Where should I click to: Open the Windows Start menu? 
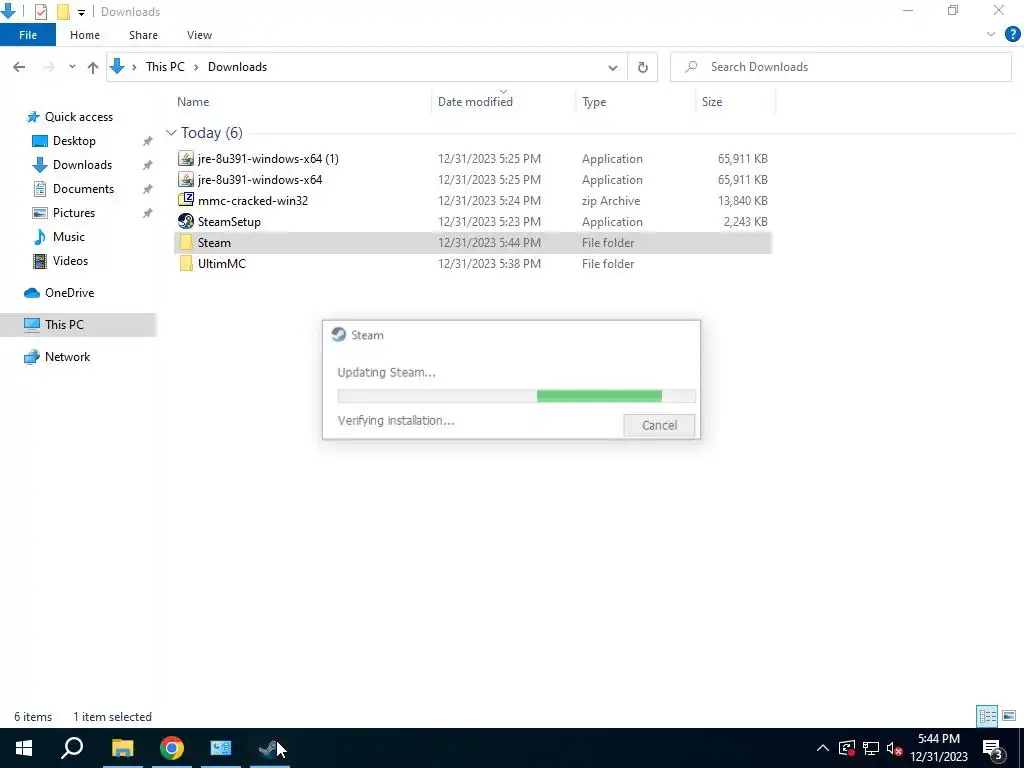(x=24, y=748)
